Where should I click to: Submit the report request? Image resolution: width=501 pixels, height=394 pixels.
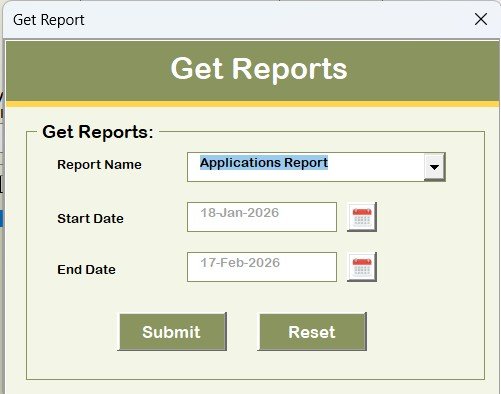pos(172,332)
